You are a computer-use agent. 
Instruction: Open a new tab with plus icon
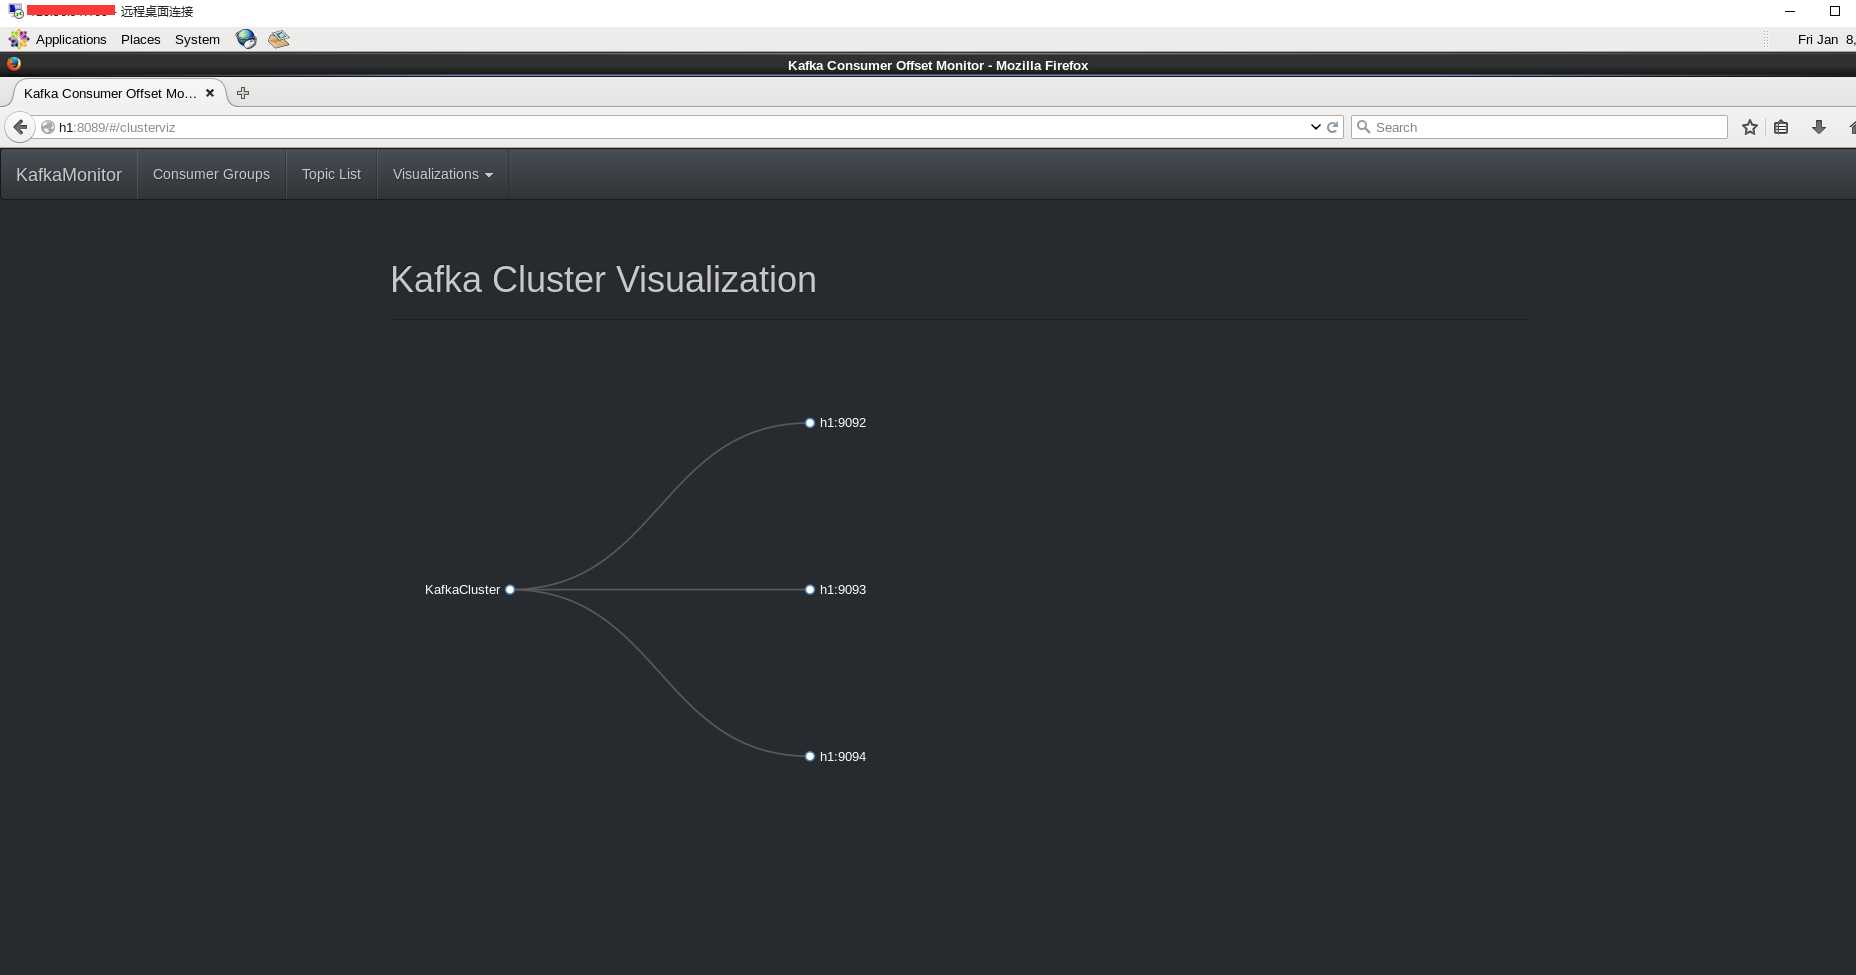(243, 93)
